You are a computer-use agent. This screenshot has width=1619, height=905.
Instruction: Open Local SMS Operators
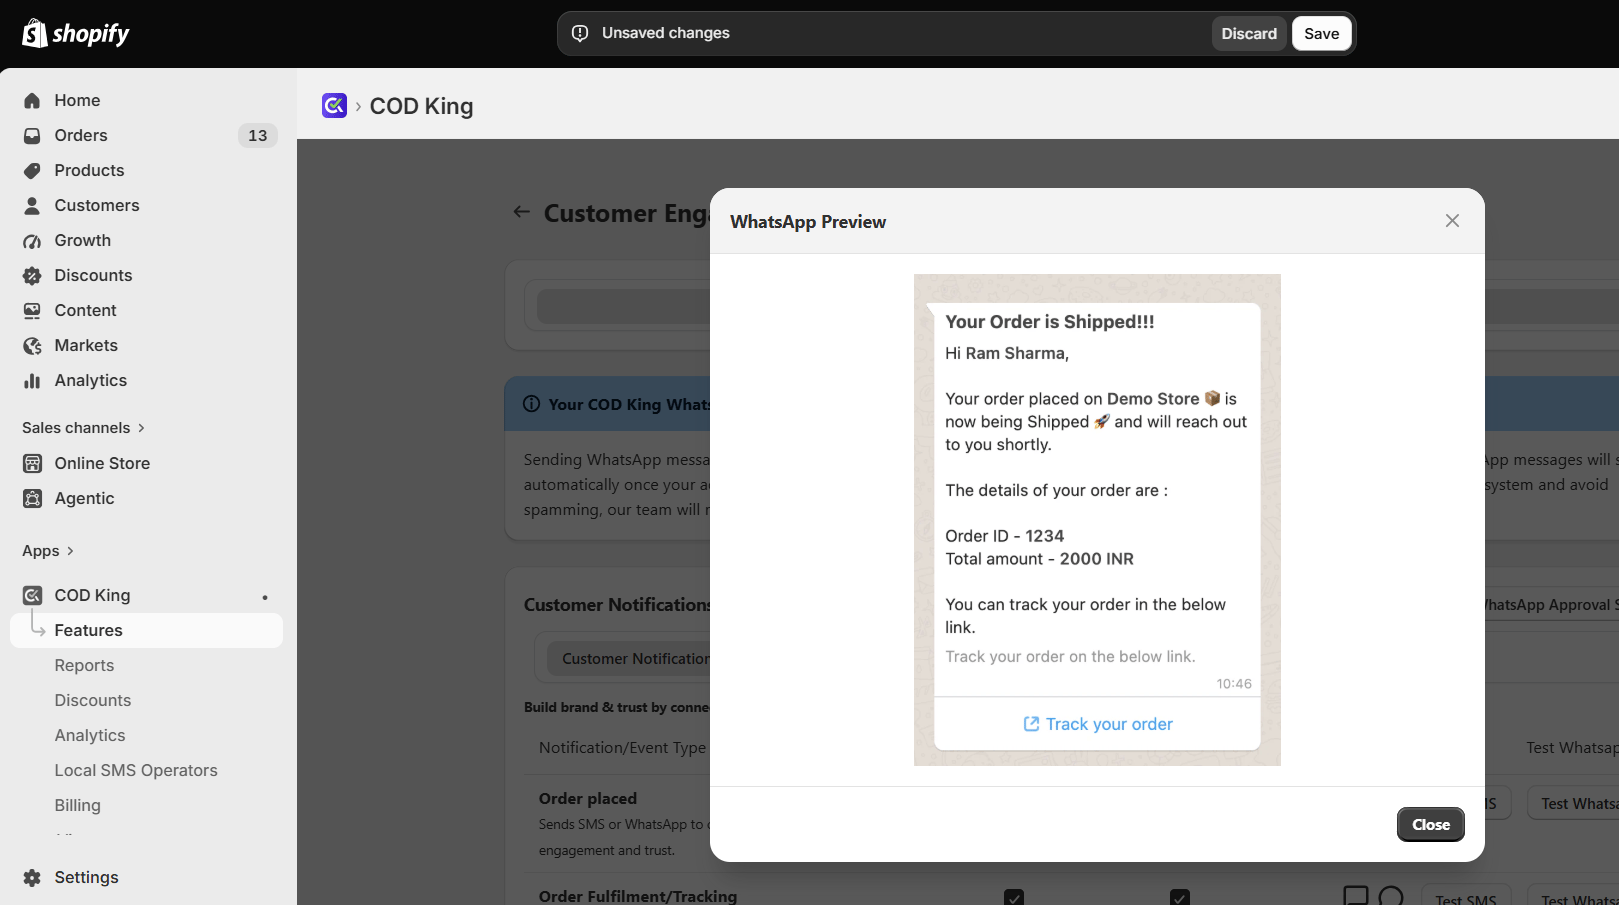[x=136, y=770]
